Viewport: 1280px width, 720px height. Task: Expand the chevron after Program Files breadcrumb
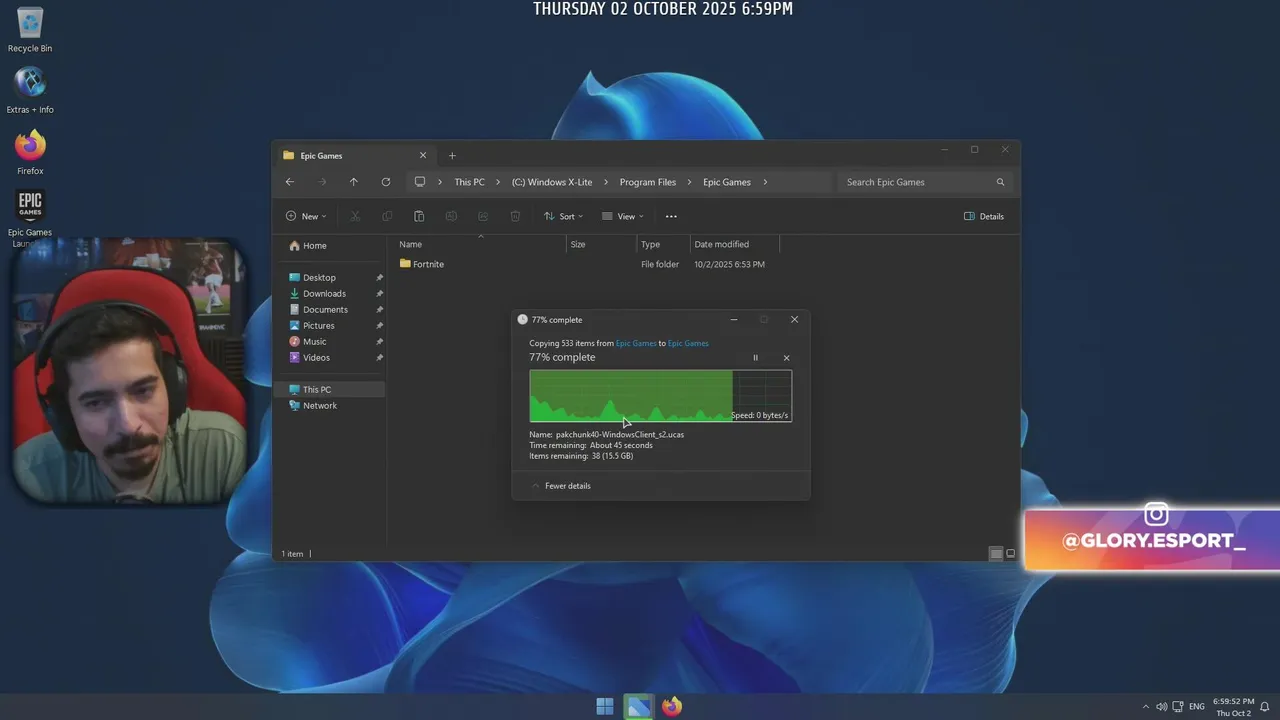click(x=689, y=182)
